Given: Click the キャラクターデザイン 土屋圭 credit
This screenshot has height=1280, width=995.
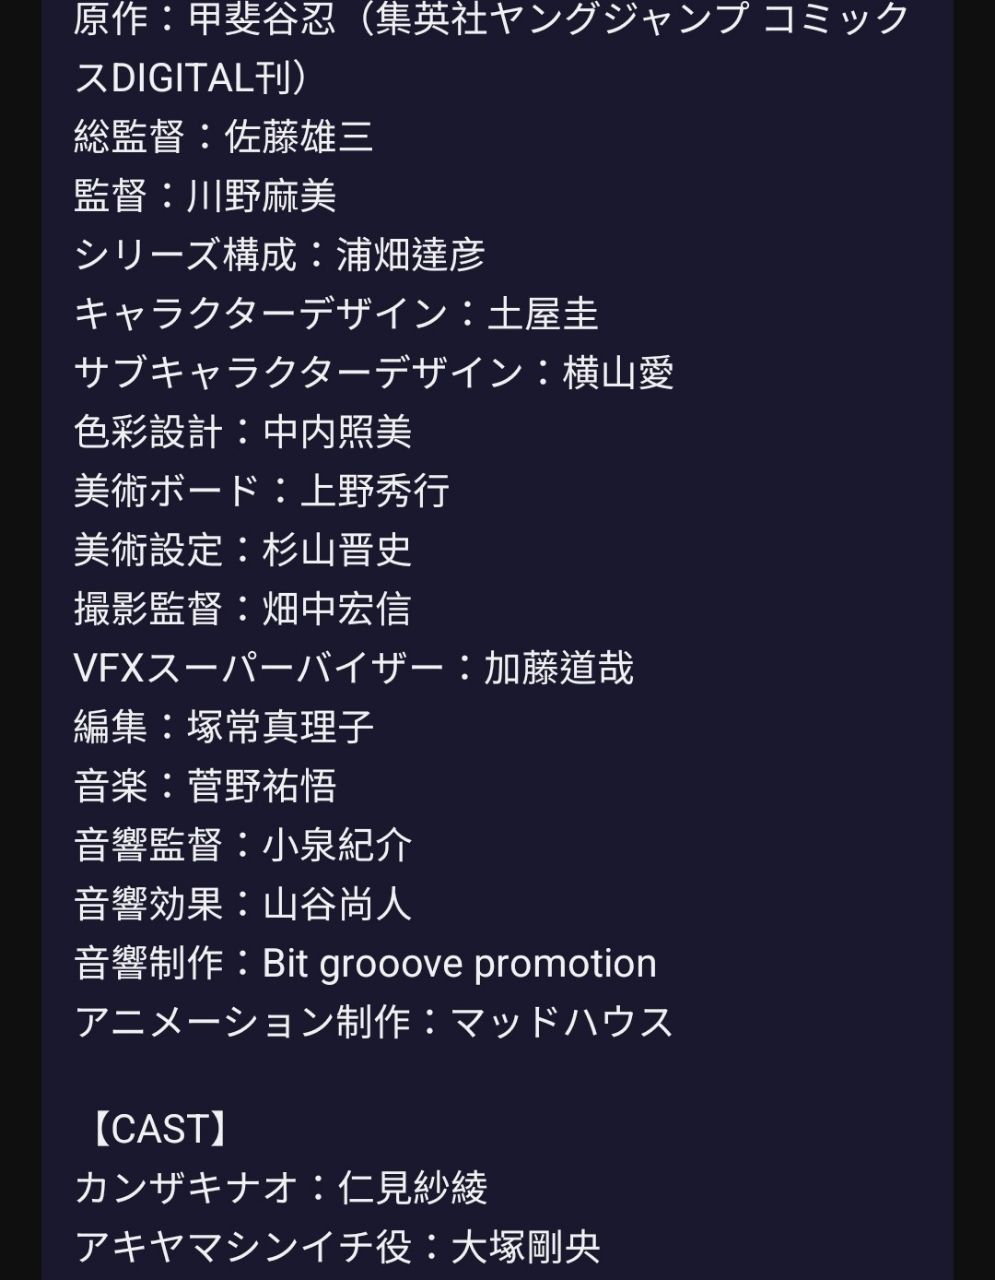Looking at the screenshot, I should (336, 314).
